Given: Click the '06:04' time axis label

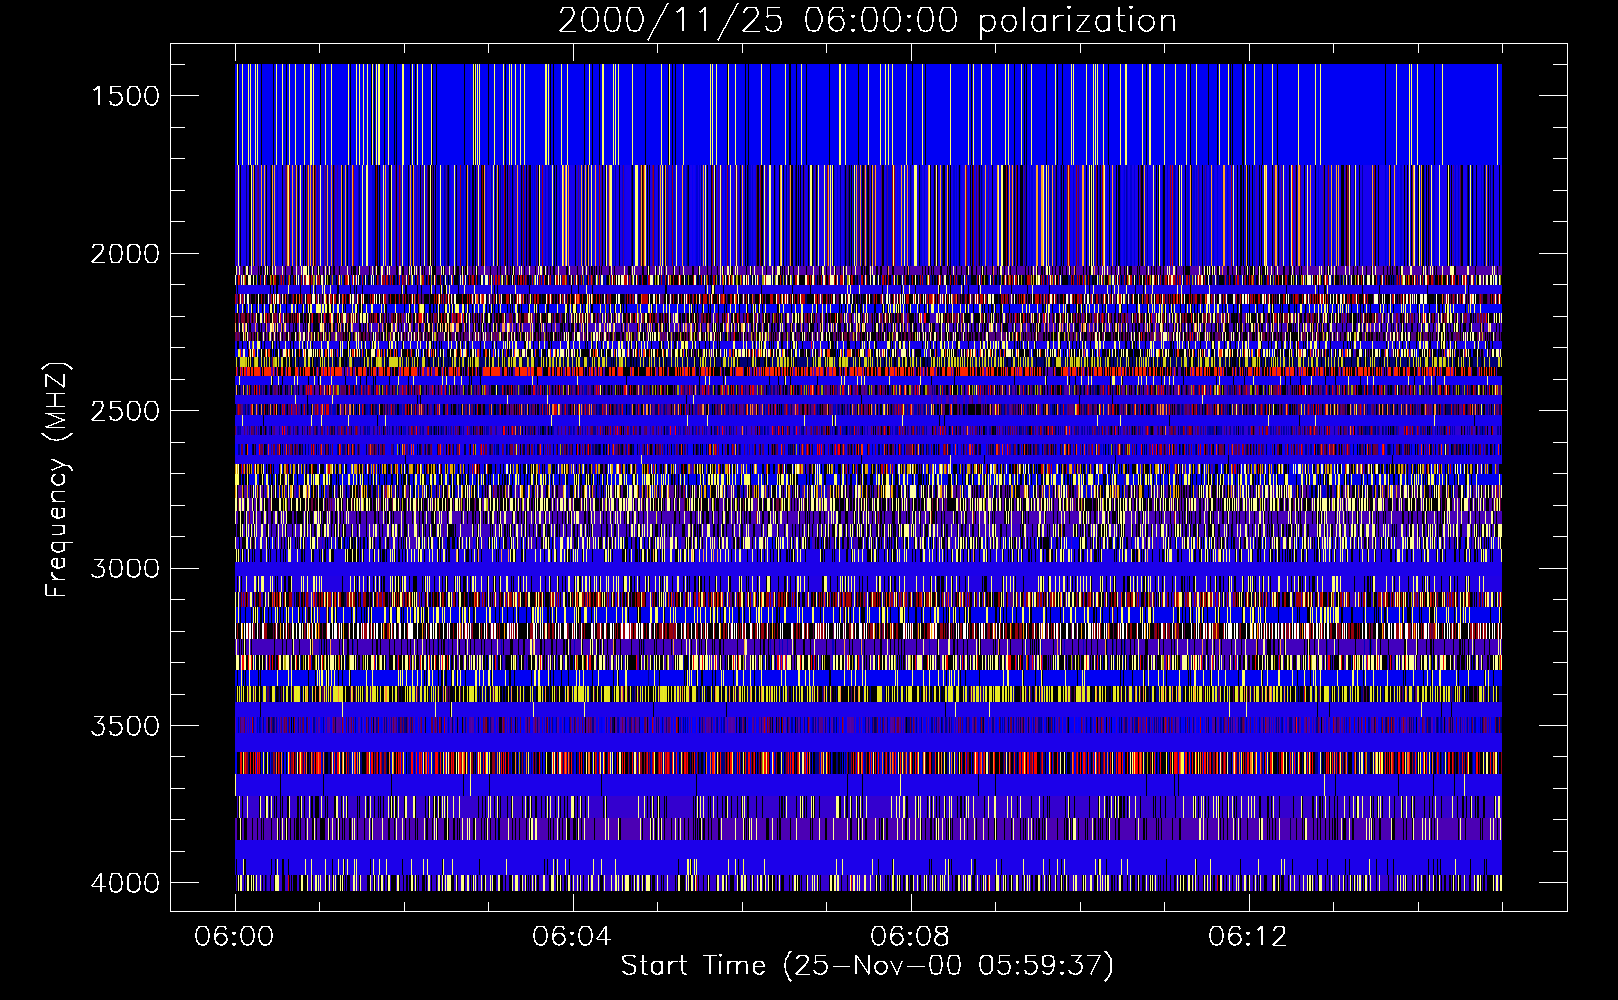Looking at the screenshot, I should tap(572, 937).
